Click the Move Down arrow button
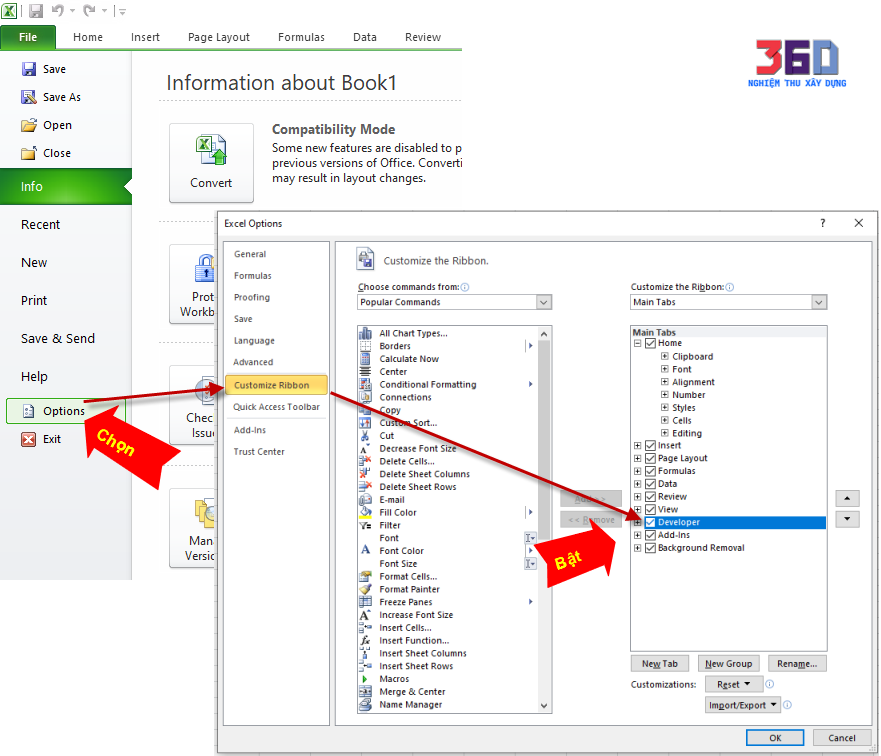Image resolution: width=881 pixels, height=756 pixels. [847, 519]
